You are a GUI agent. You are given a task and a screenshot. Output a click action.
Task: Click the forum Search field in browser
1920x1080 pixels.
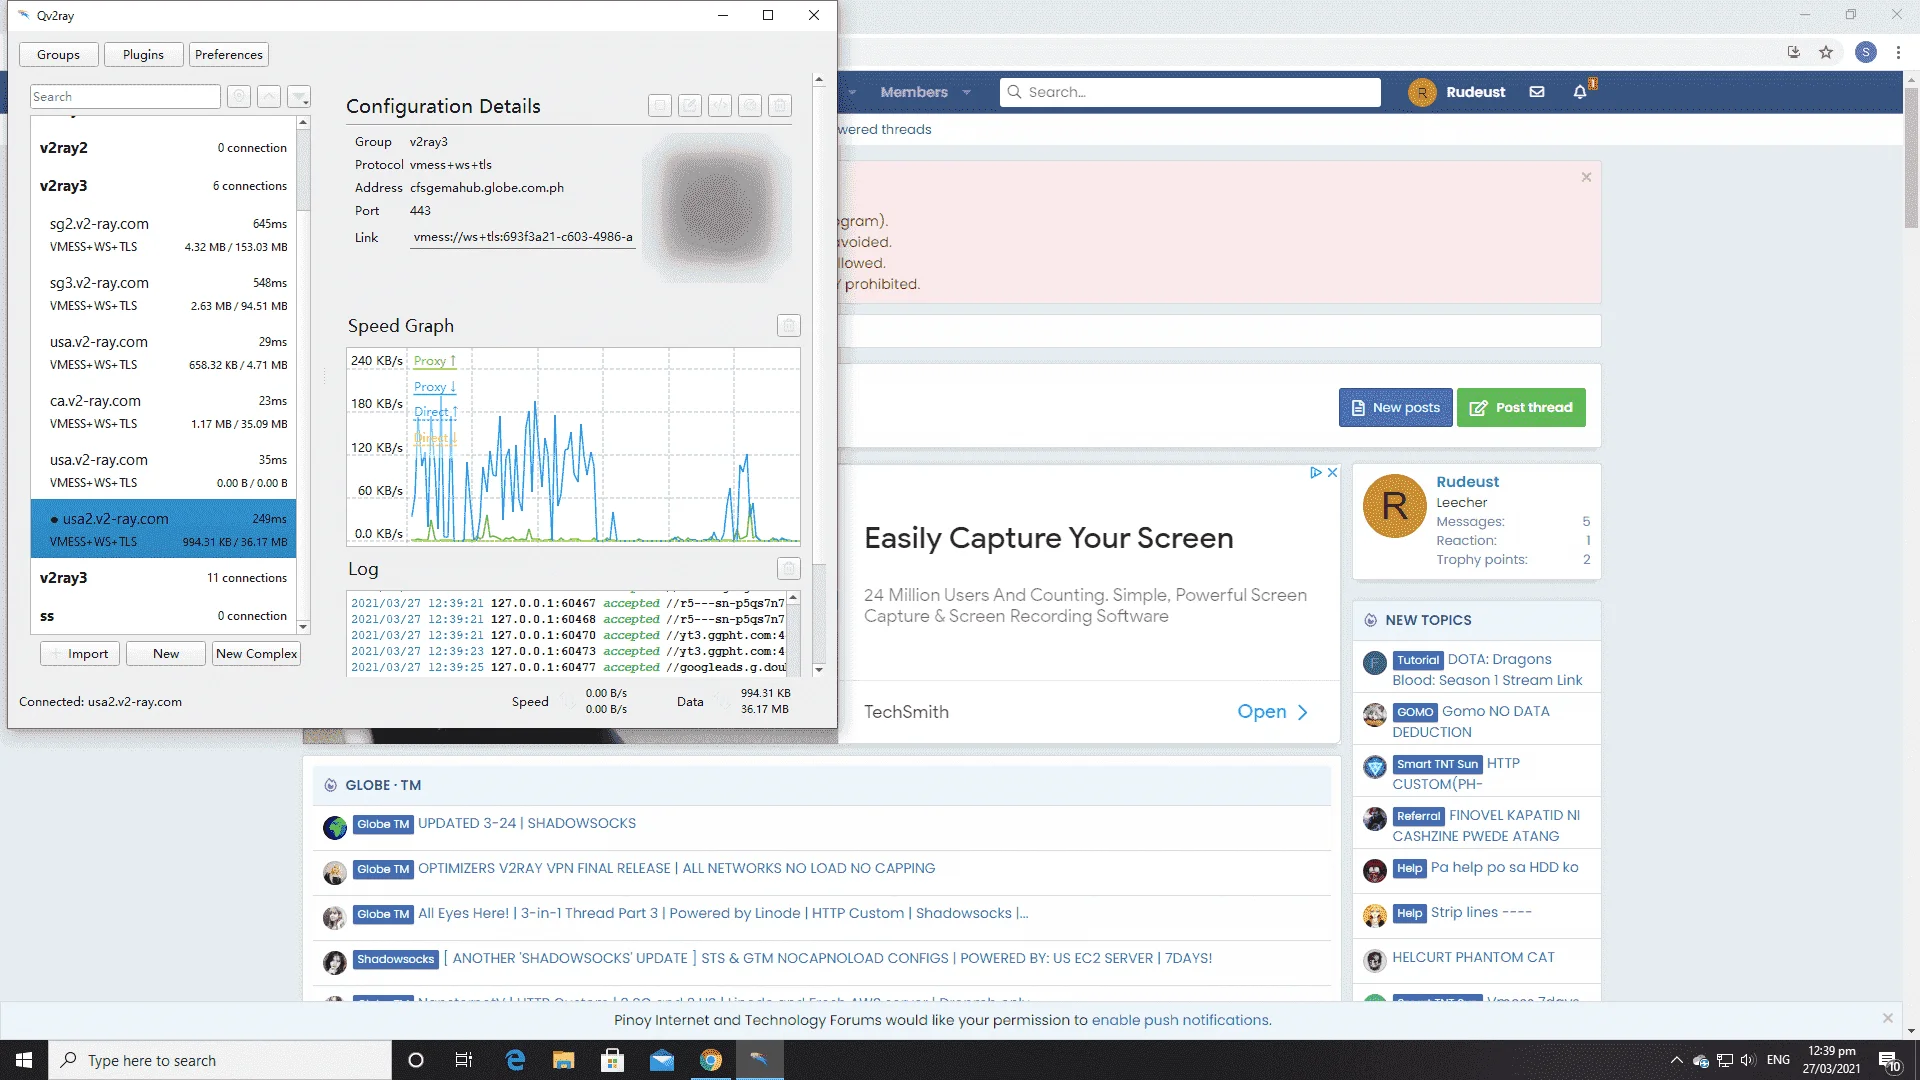click(1190, 92)
